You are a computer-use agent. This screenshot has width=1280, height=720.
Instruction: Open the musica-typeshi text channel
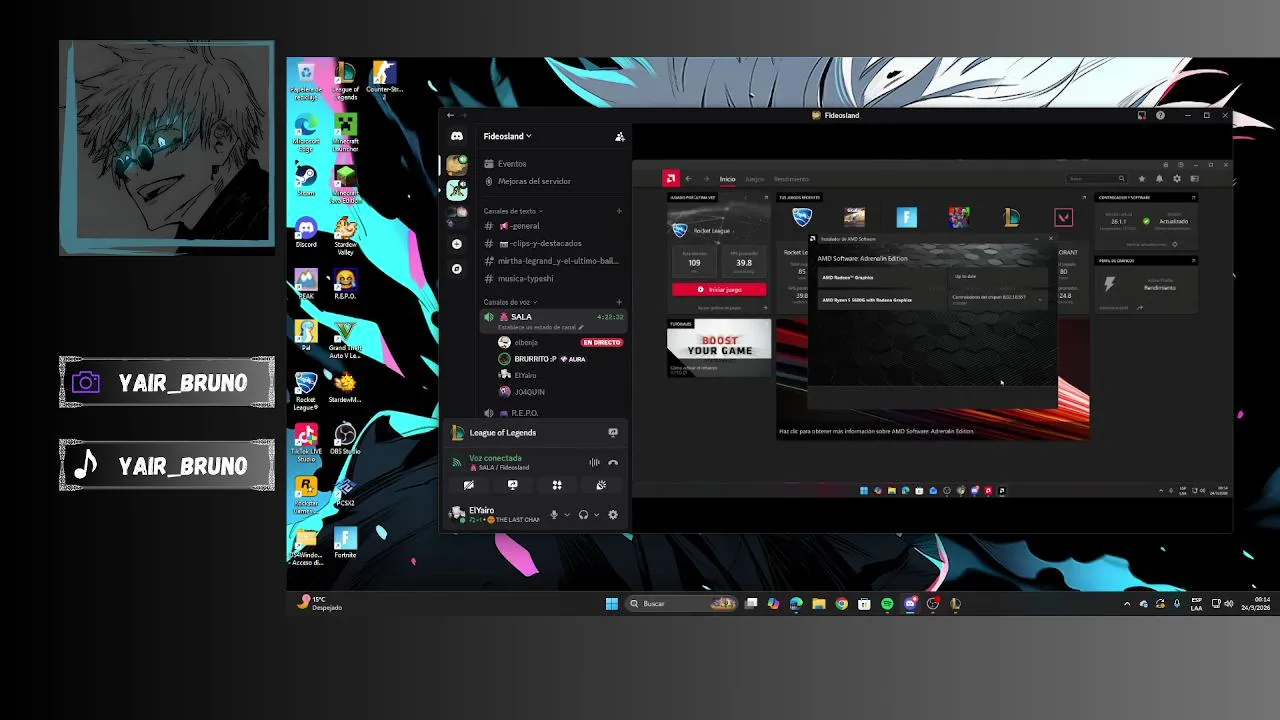pyautogui.click(x=555, y=278)
